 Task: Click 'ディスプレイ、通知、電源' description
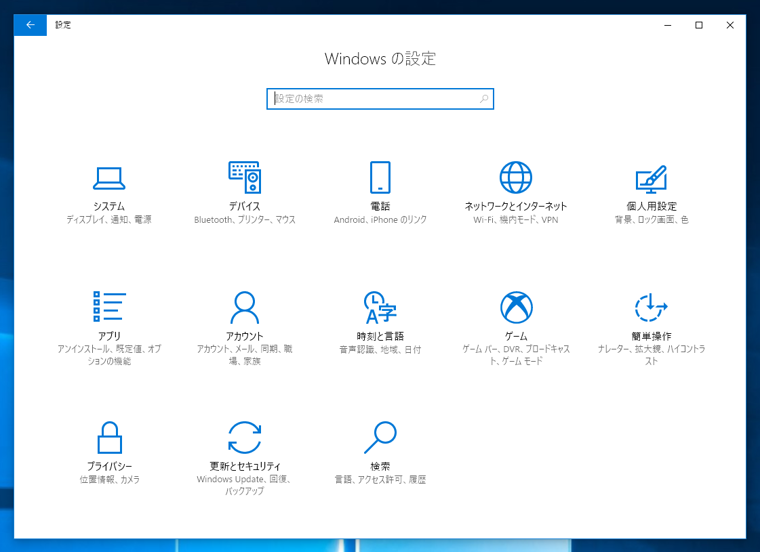(x=109, y=220)
